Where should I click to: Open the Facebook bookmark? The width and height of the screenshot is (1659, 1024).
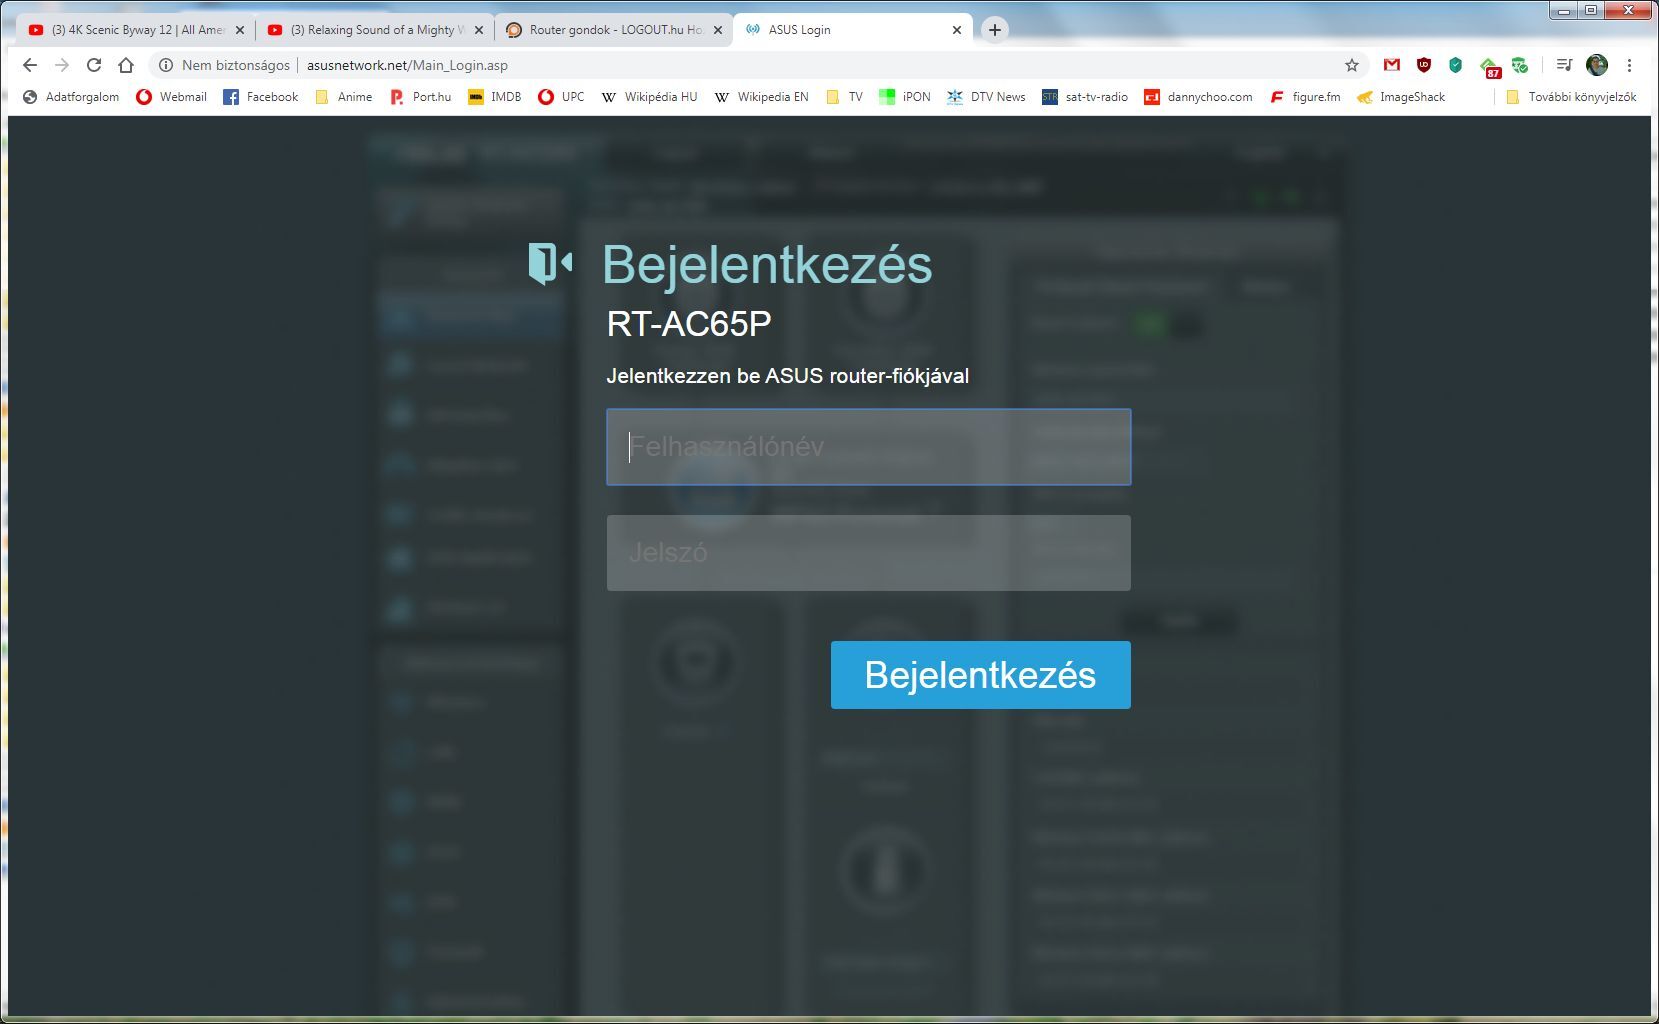[x=261, y=97]
